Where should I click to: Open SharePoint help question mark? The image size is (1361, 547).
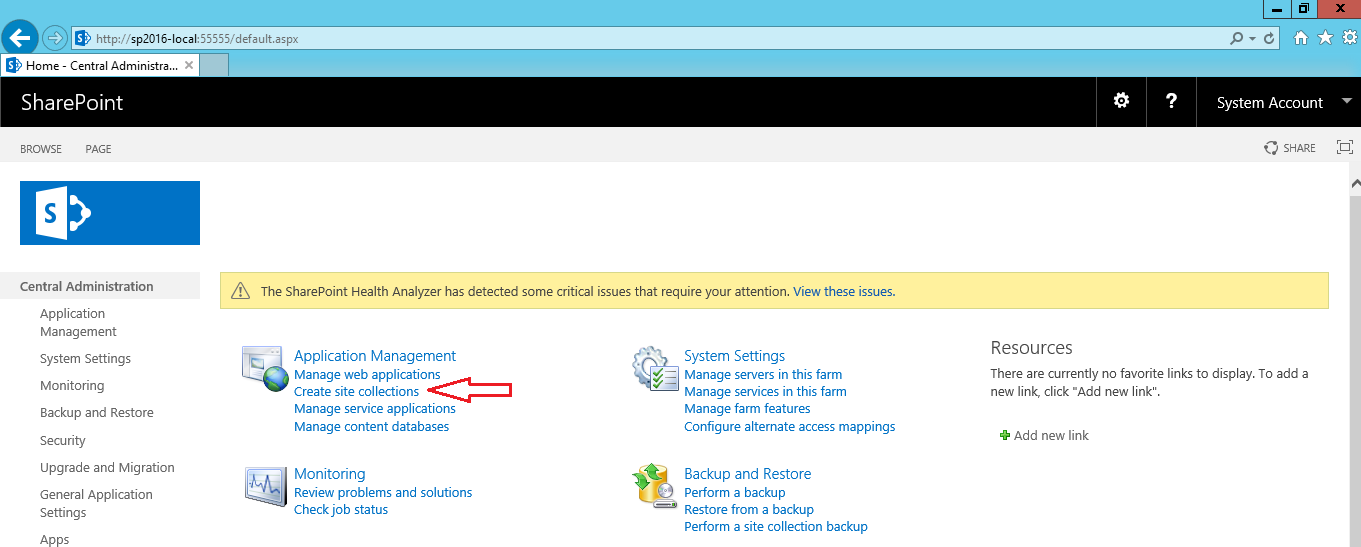(x=1171, y=101)
